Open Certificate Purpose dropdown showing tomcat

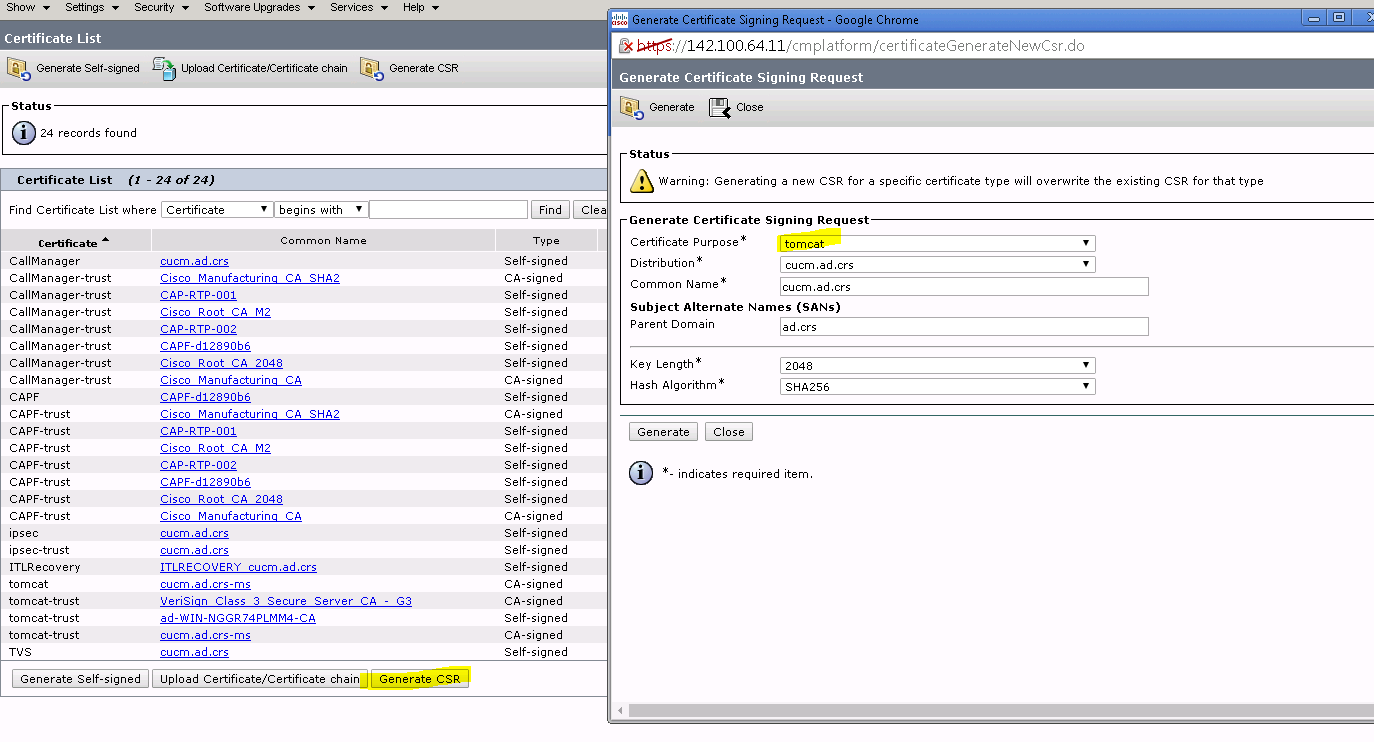937,243
